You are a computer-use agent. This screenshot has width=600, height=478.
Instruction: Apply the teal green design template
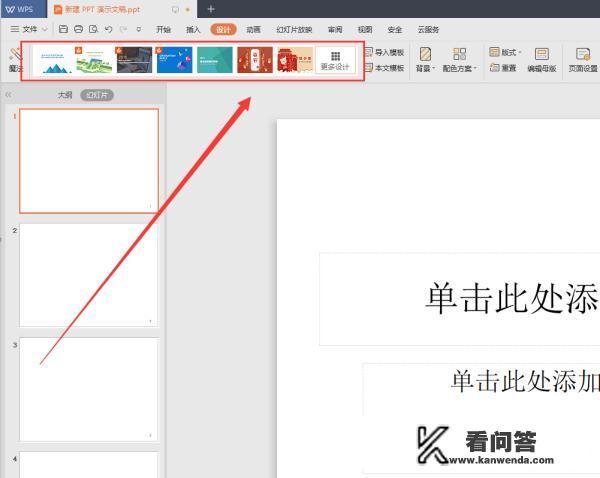pyautogui.click(x=215, y=60)
